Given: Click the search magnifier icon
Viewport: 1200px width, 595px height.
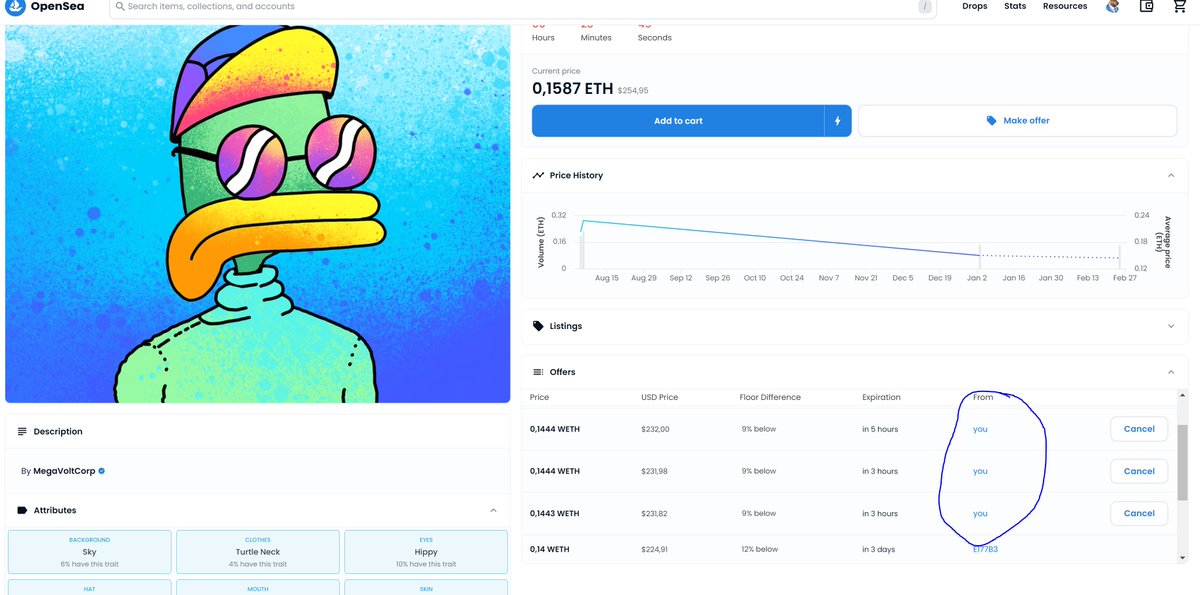Looking at the screenshot, I should click(120, 6).
